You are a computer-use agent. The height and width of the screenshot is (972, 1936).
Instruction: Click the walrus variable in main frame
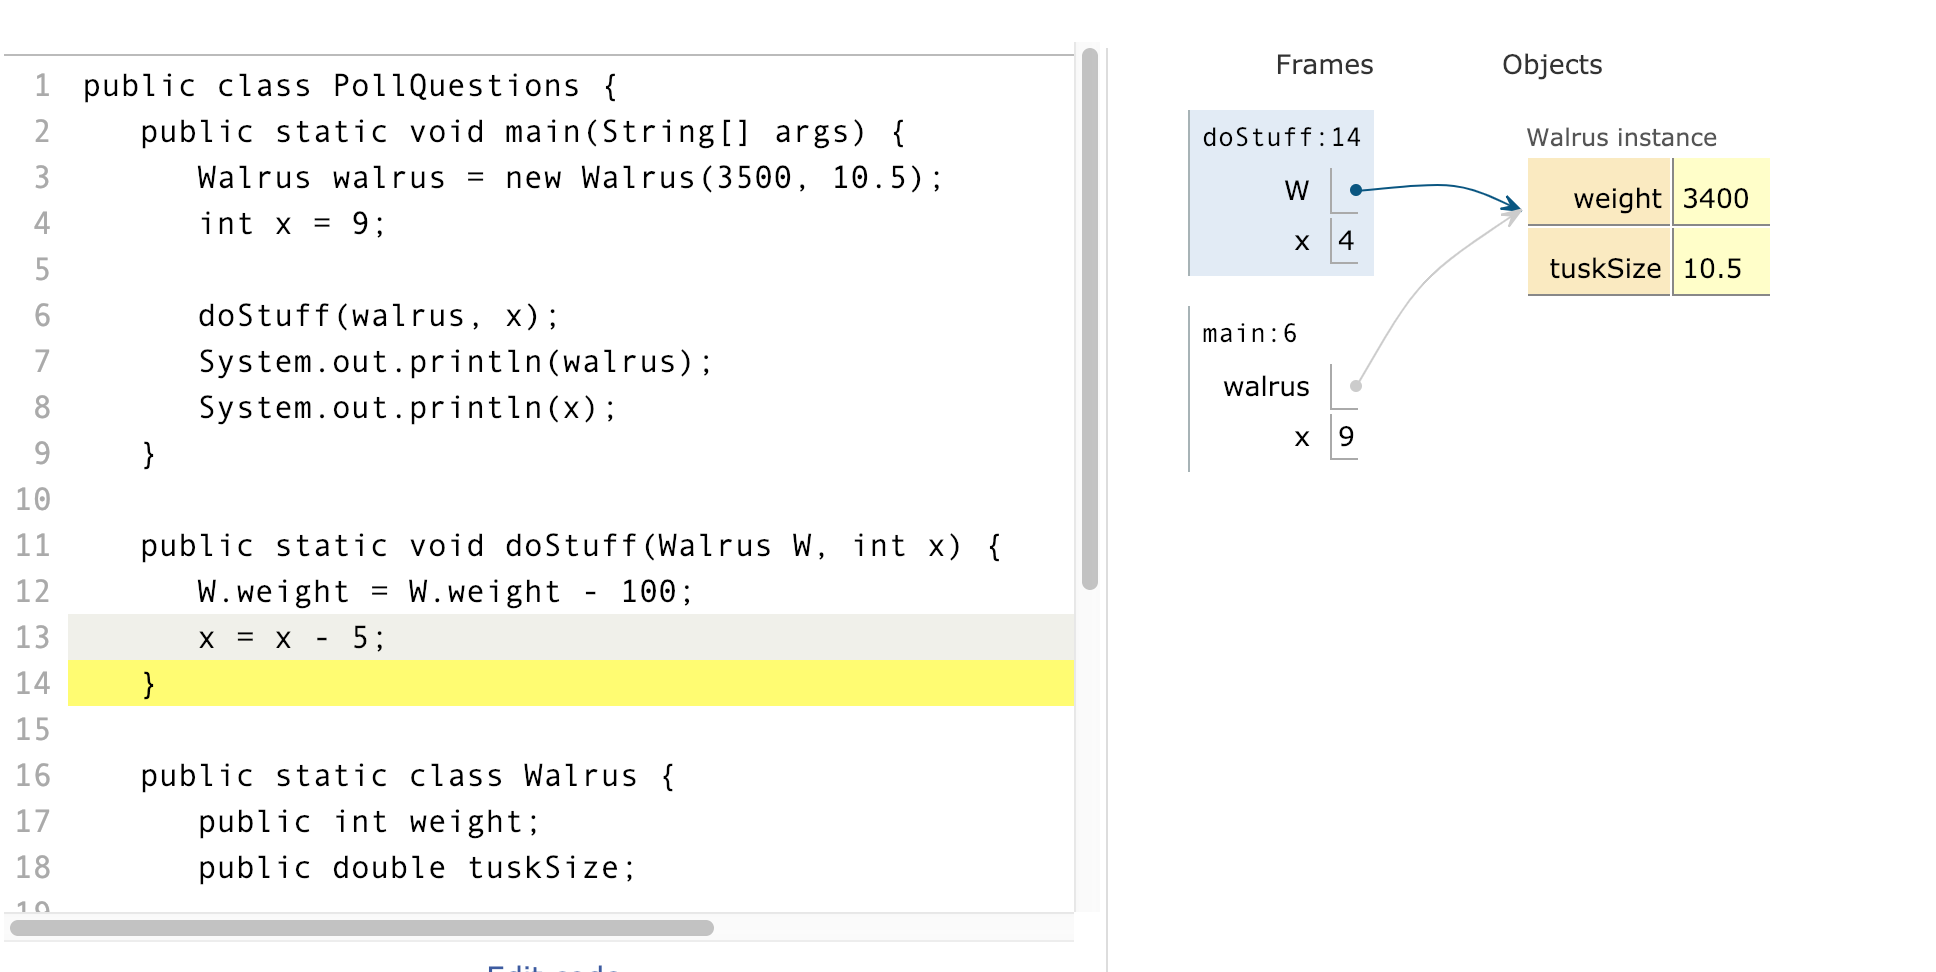pos(1265,387)
